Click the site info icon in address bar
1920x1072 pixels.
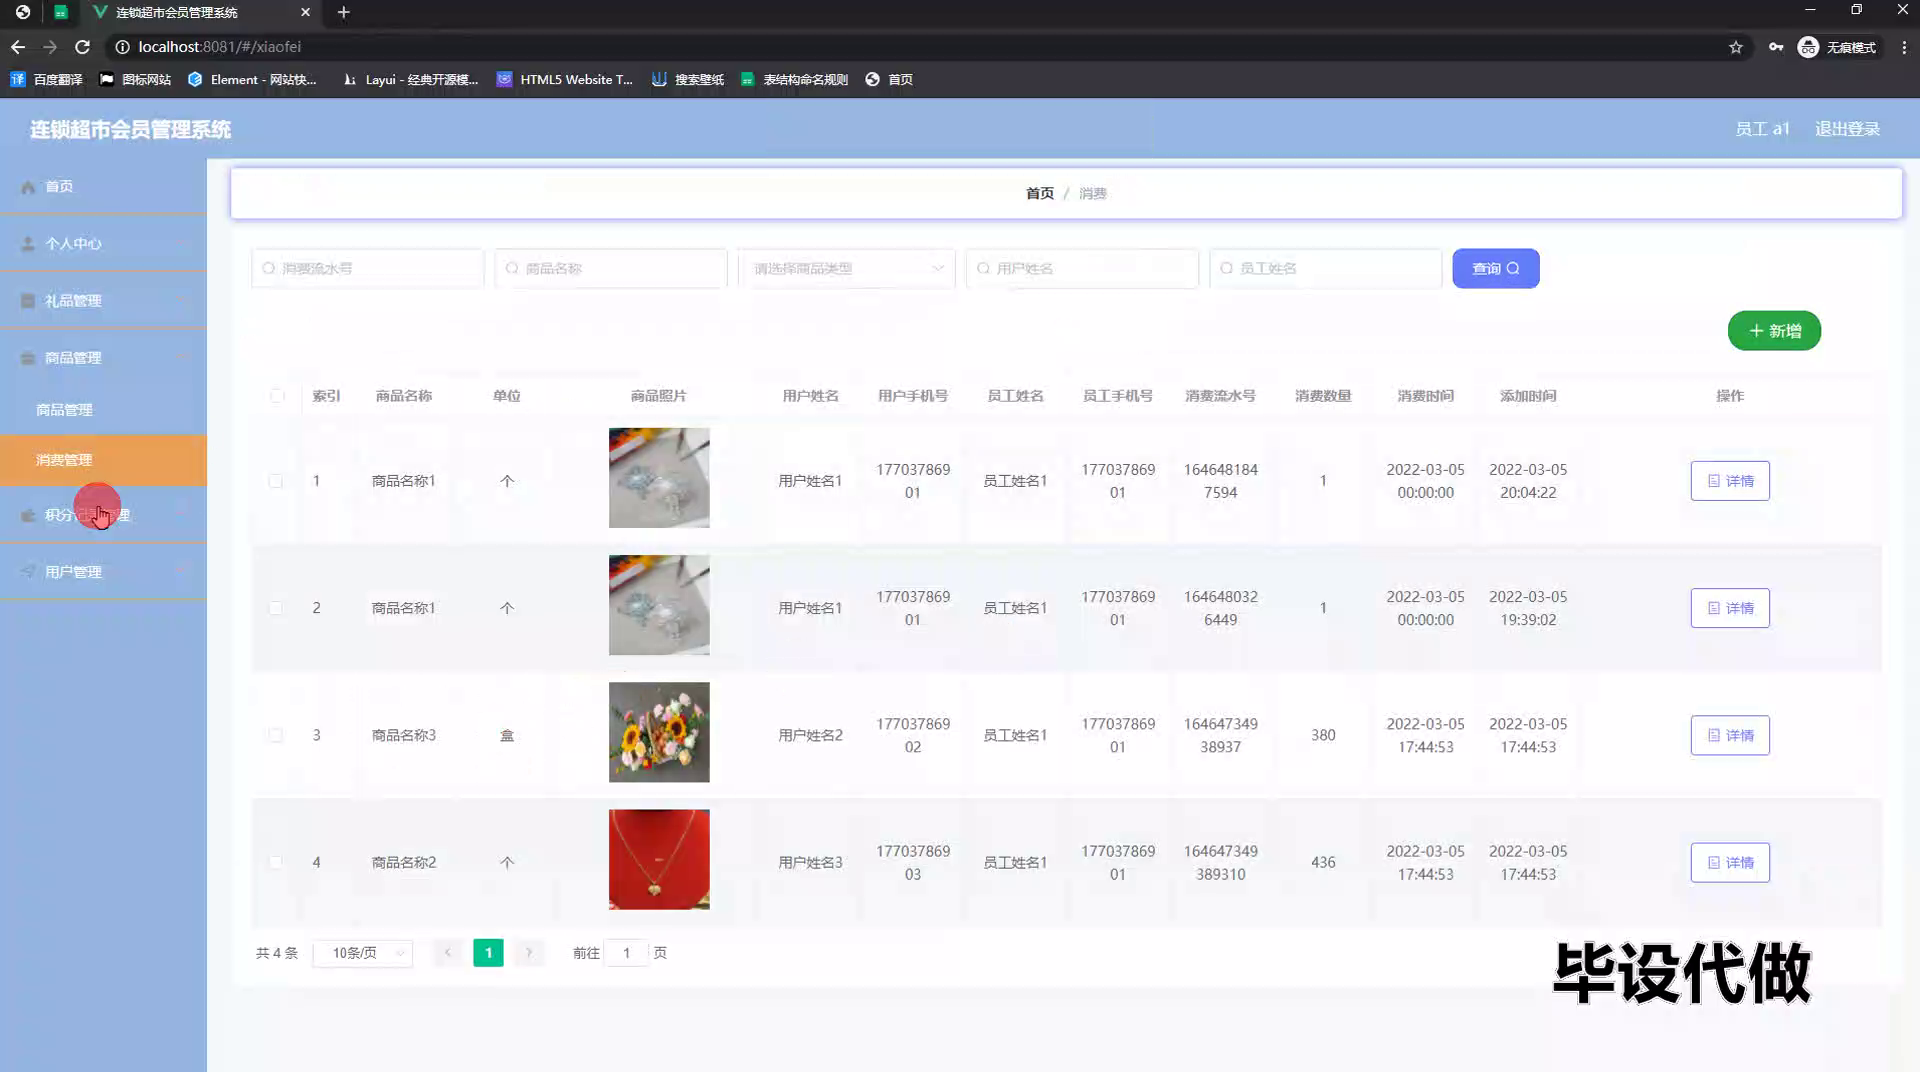click(122, 47)
